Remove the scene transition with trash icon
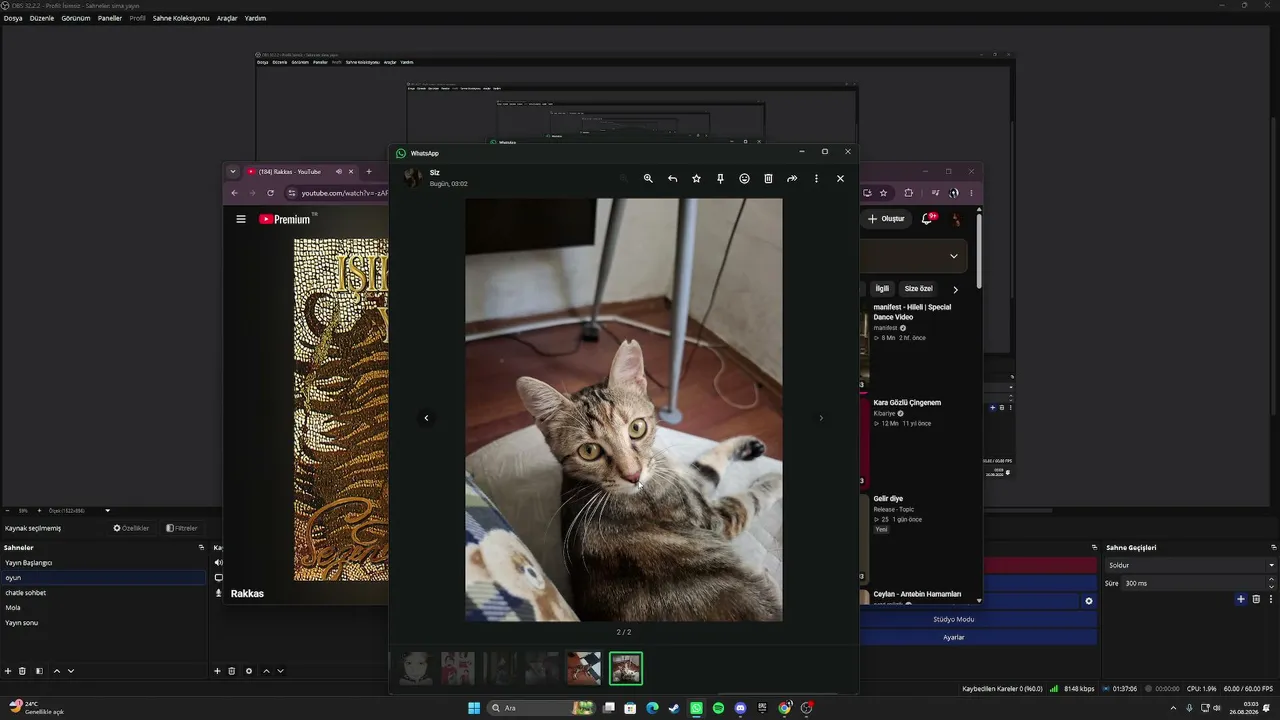Screen dimensions: 1280x720 pyautogui.click(x=1256, y=599)
